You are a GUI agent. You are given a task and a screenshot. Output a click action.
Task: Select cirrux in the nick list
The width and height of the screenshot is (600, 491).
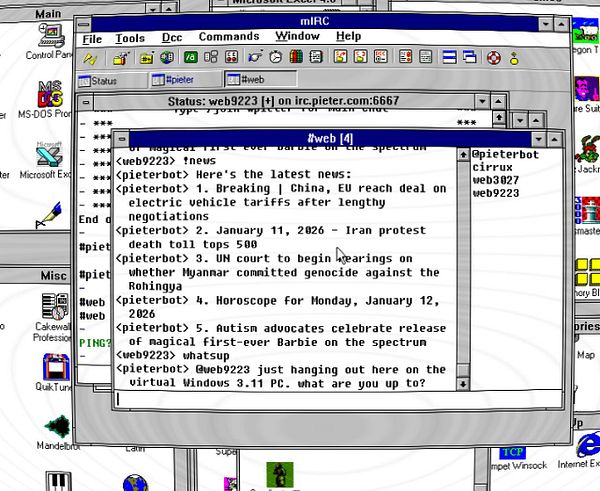pyautogui.click(x=492, y=168)
